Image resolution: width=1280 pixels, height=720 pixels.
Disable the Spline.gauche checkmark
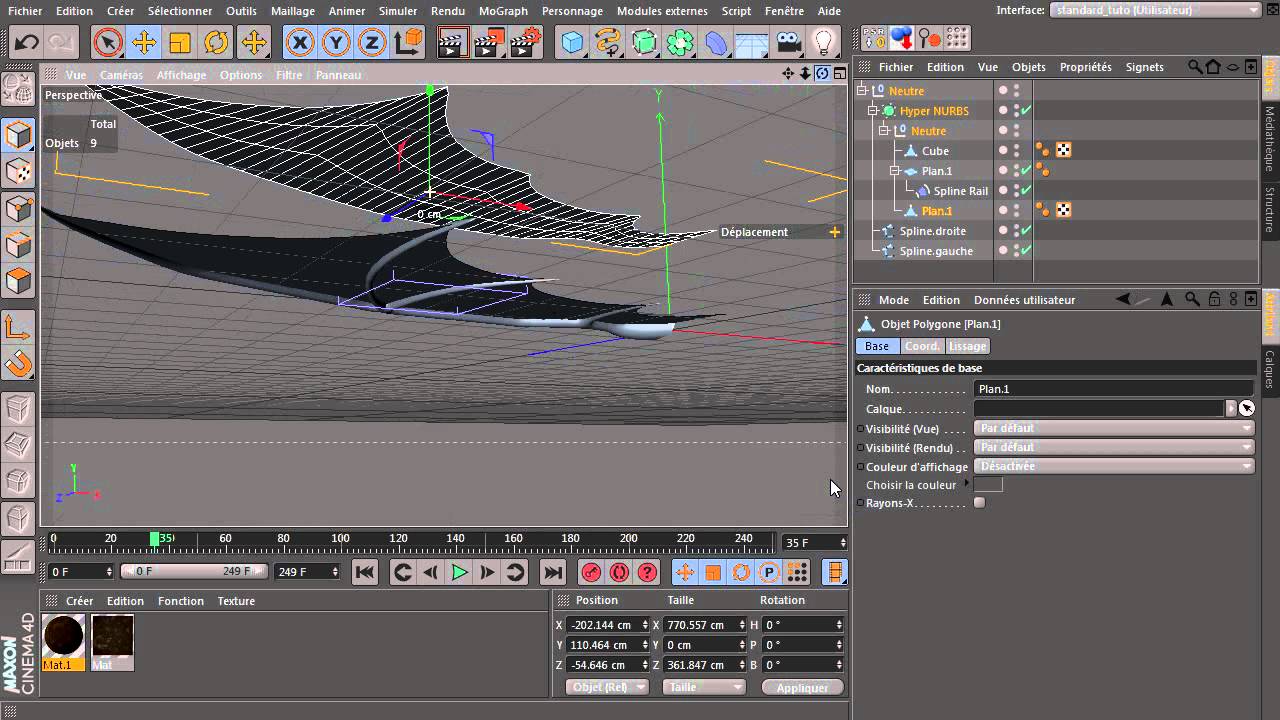tap(1026, 251)
